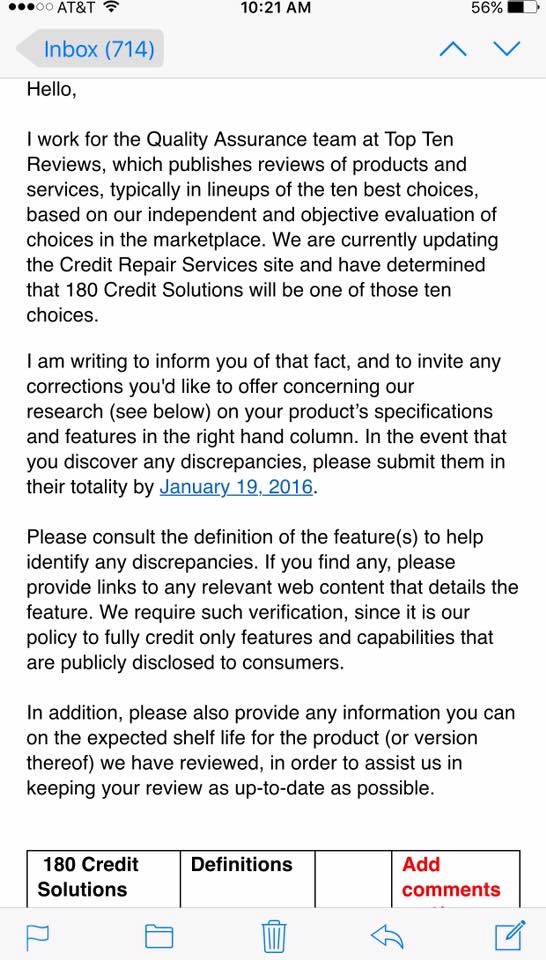This screenshot has width=546, height=960.
Task: Return to Inbox (714)
Action: point(91,48)
